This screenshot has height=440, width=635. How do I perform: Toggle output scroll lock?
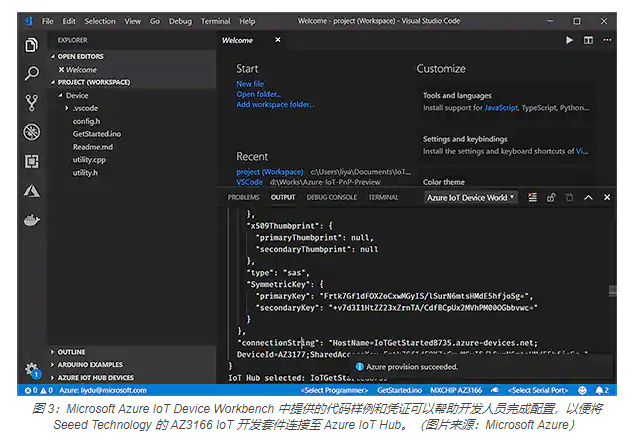(551, 197)
